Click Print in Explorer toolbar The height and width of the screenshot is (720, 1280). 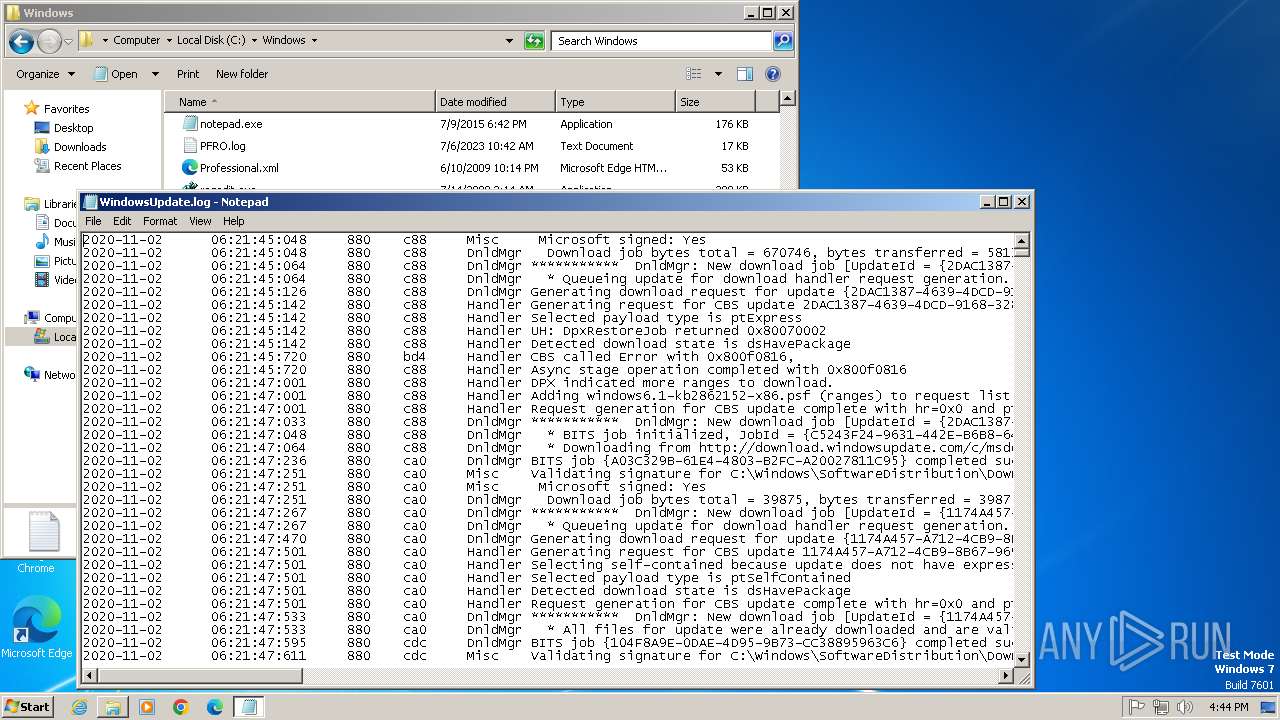(x=188, y=74)
